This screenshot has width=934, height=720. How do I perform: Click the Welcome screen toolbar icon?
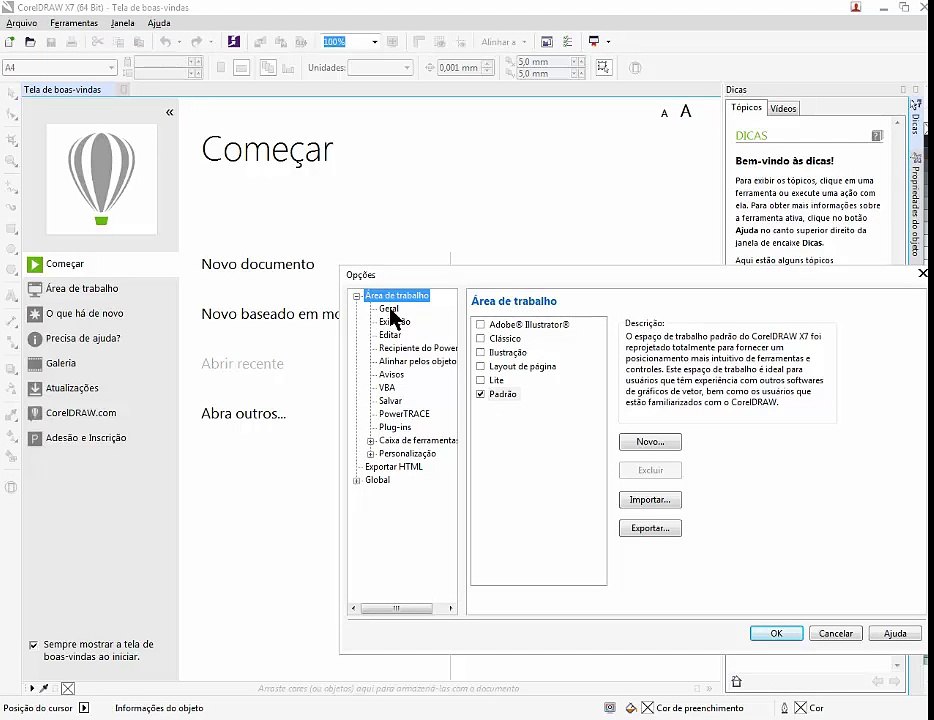pyautogui.click(x=547, y=42)
